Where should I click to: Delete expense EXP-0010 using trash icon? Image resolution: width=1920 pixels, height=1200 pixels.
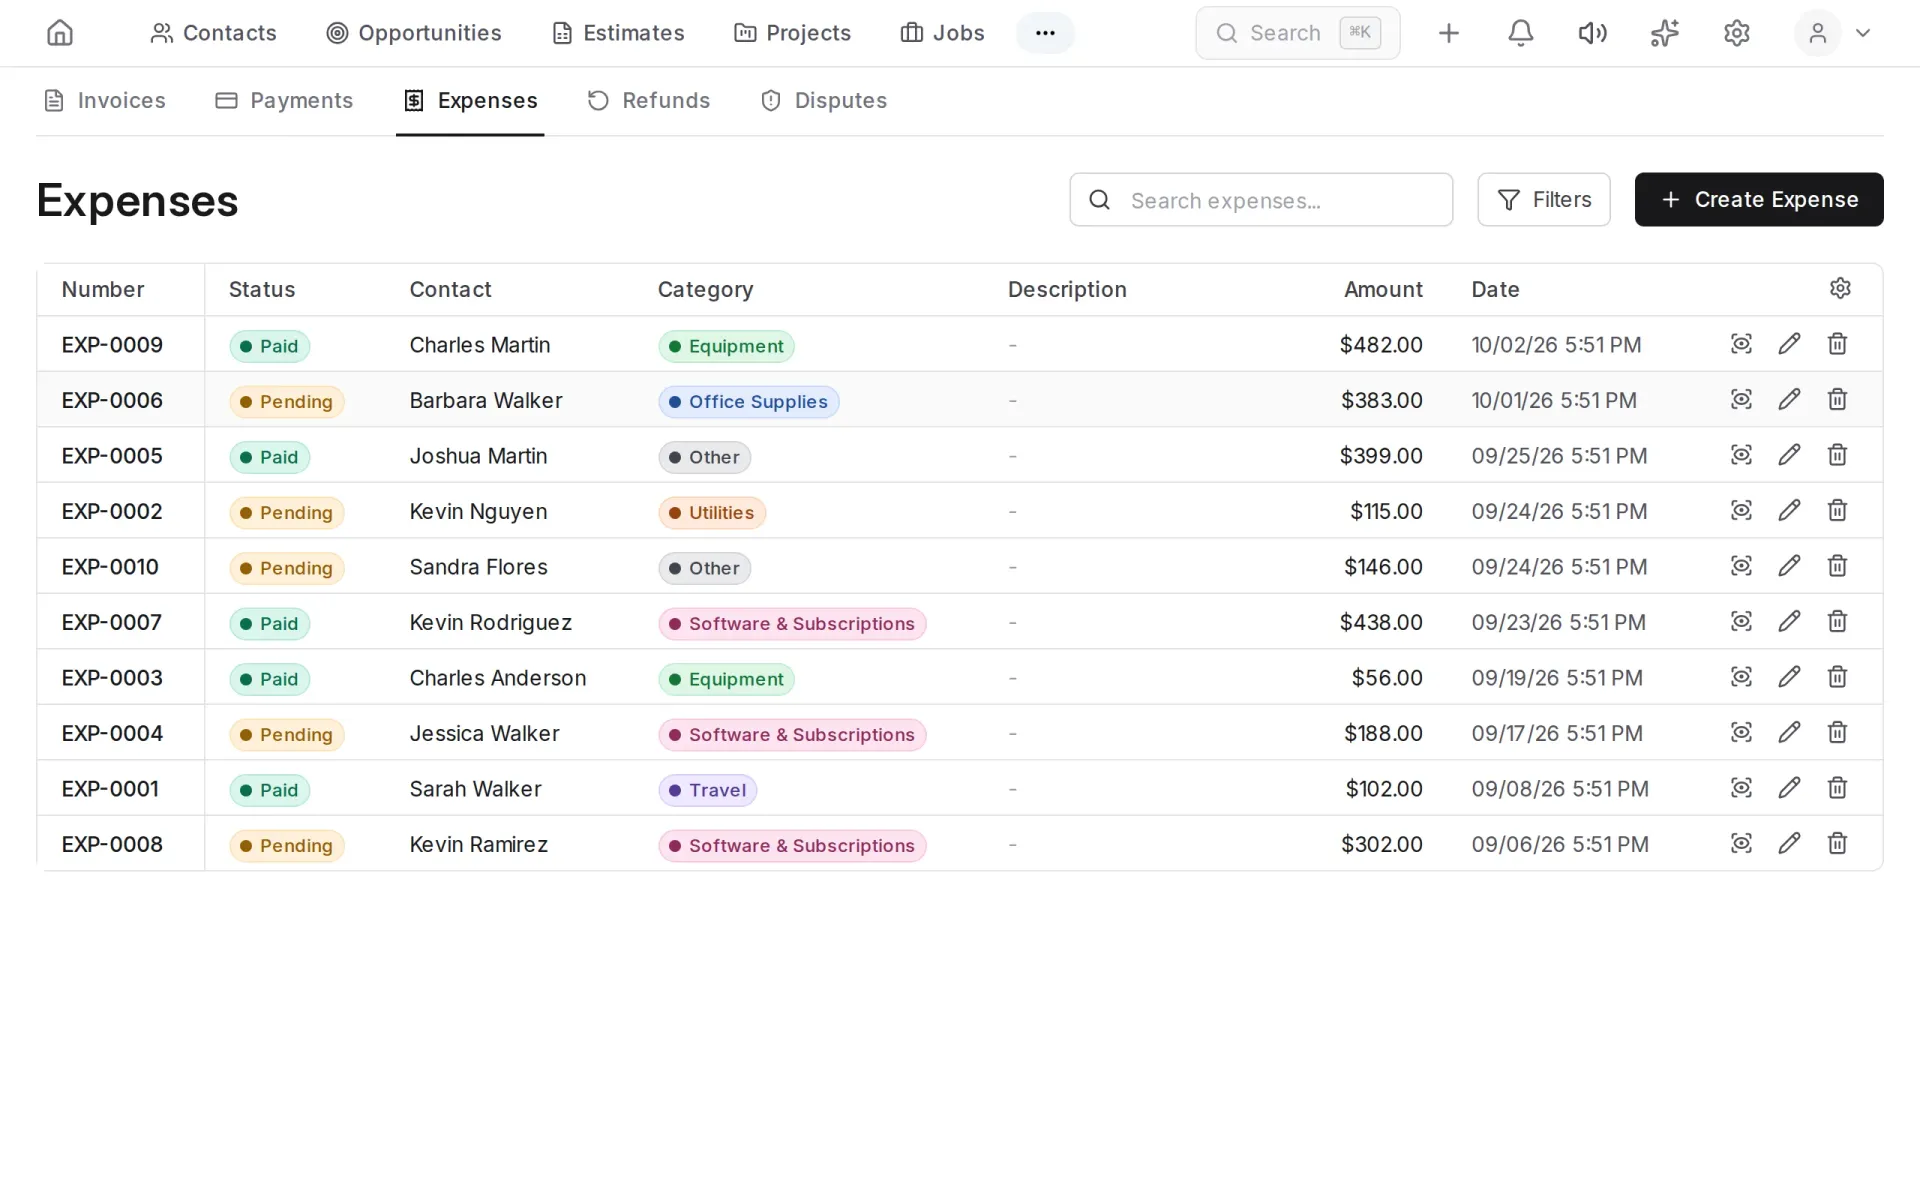1837,566
